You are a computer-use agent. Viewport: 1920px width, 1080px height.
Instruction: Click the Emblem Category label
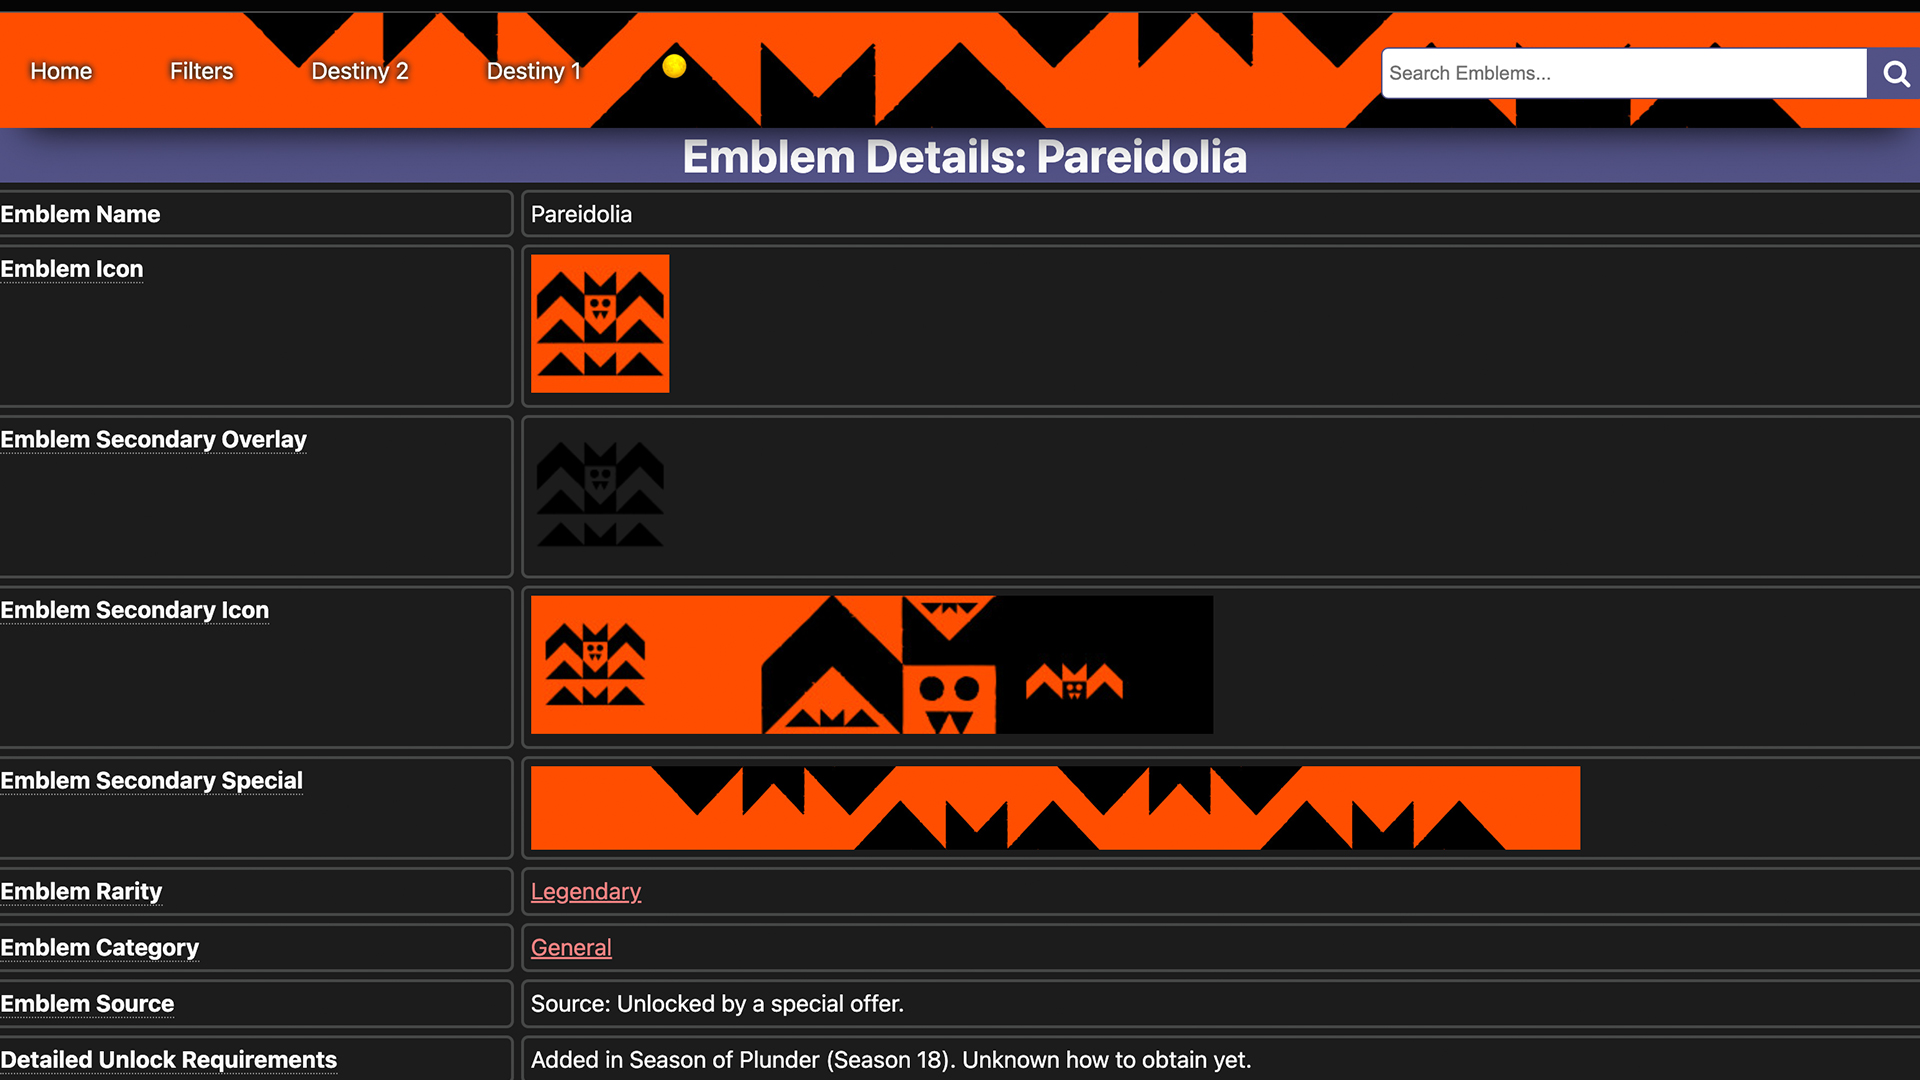click(x=99, y=947)
